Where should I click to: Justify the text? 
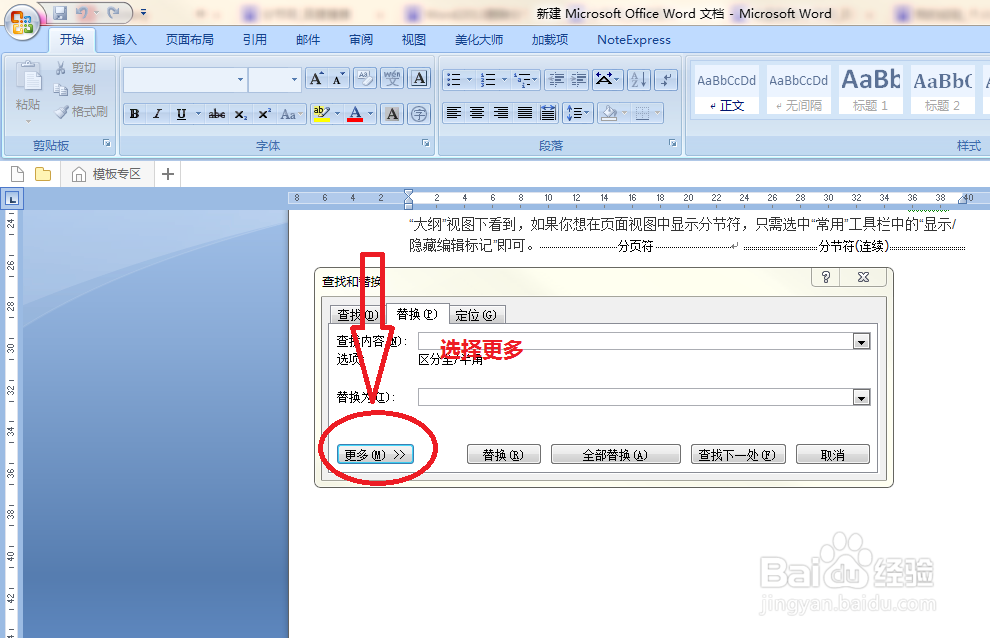pyautogui.click(x=525, y=114)
